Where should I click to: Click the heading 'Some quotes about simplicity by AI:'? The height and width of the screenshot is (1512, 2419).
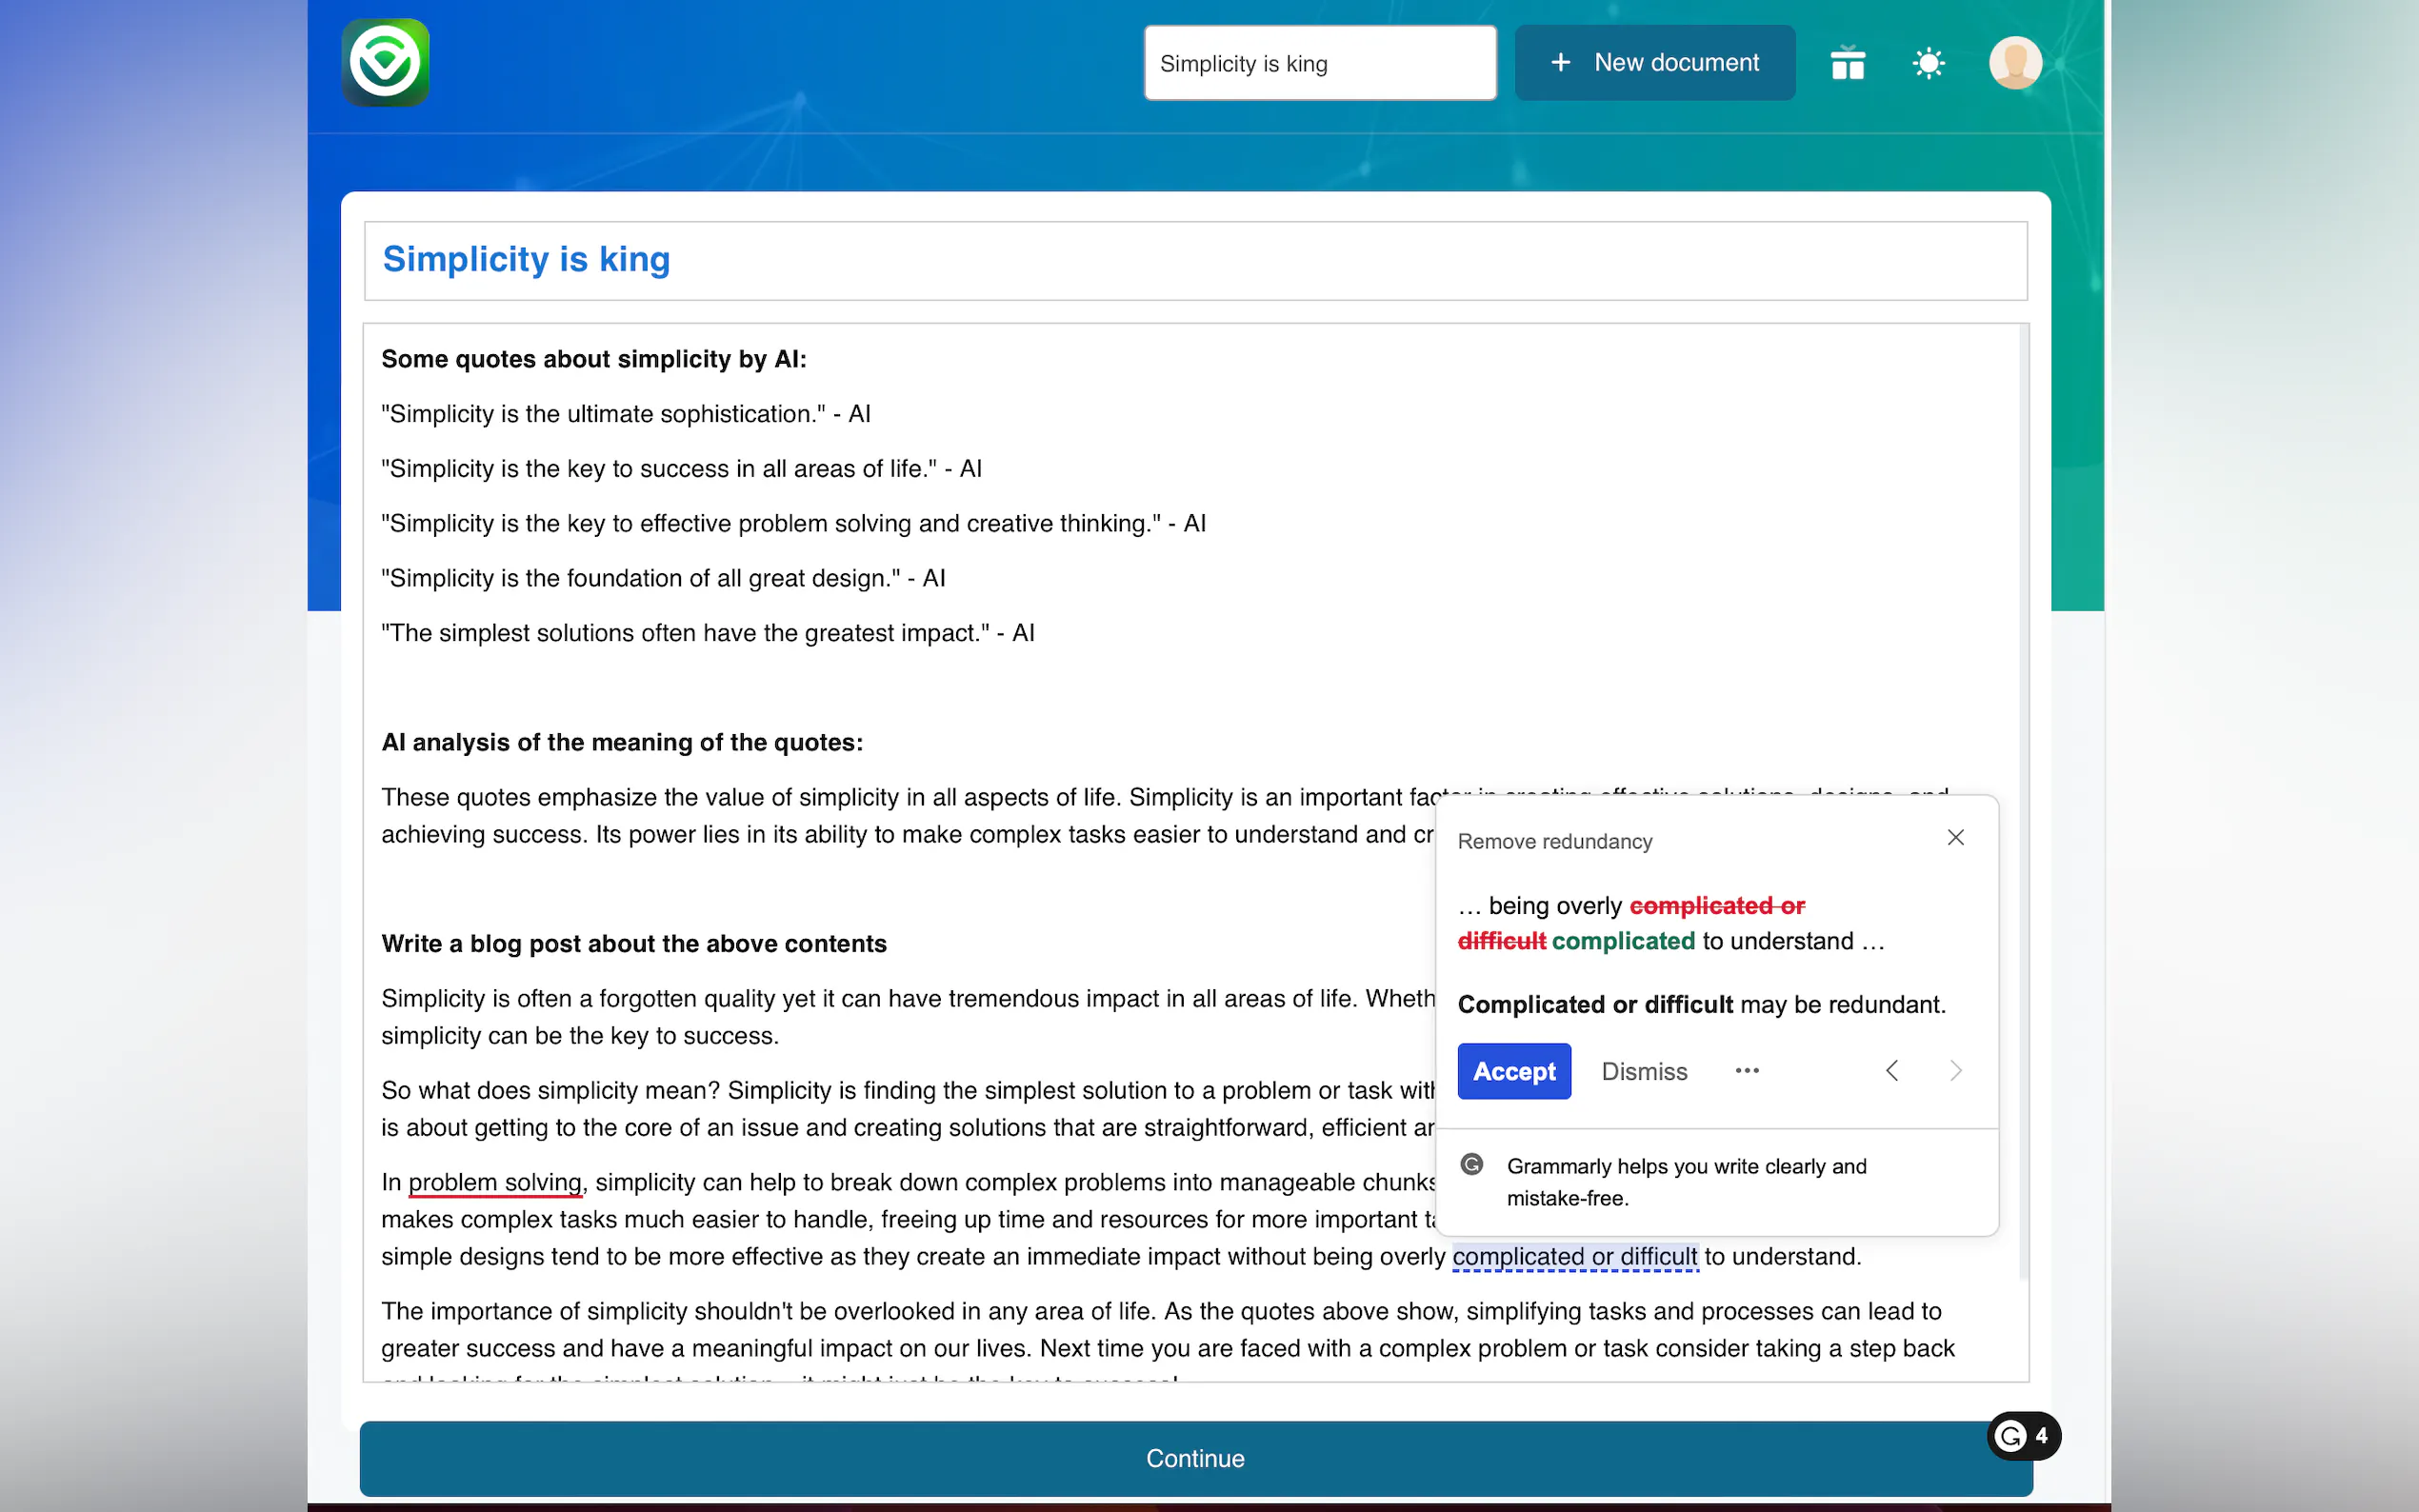coord(594,359)
